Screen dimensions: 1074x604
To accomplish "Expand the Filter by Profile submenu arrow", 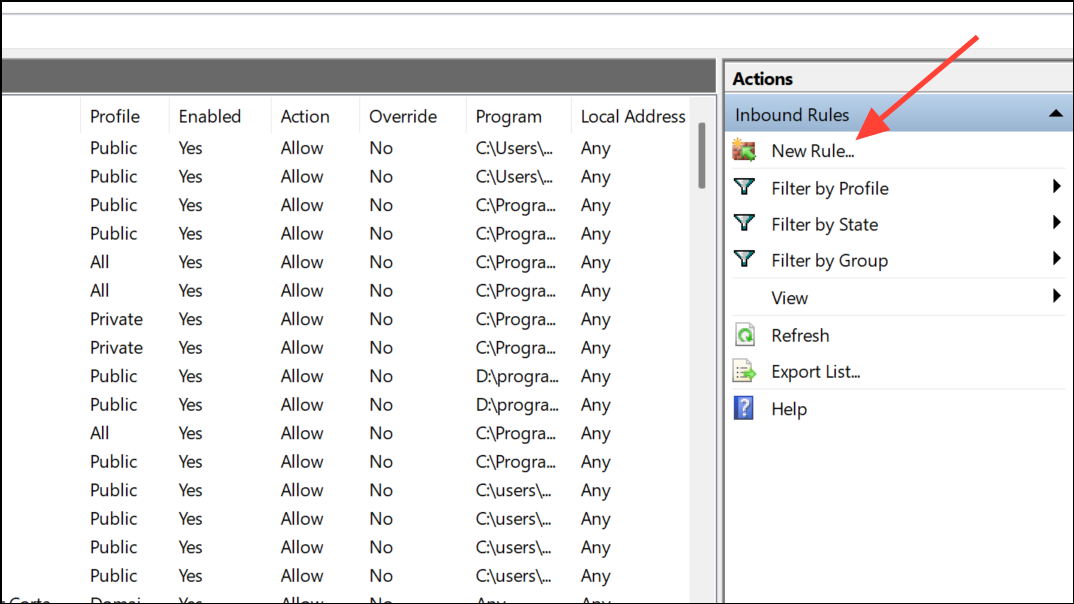I will [x=1056, y=187].
